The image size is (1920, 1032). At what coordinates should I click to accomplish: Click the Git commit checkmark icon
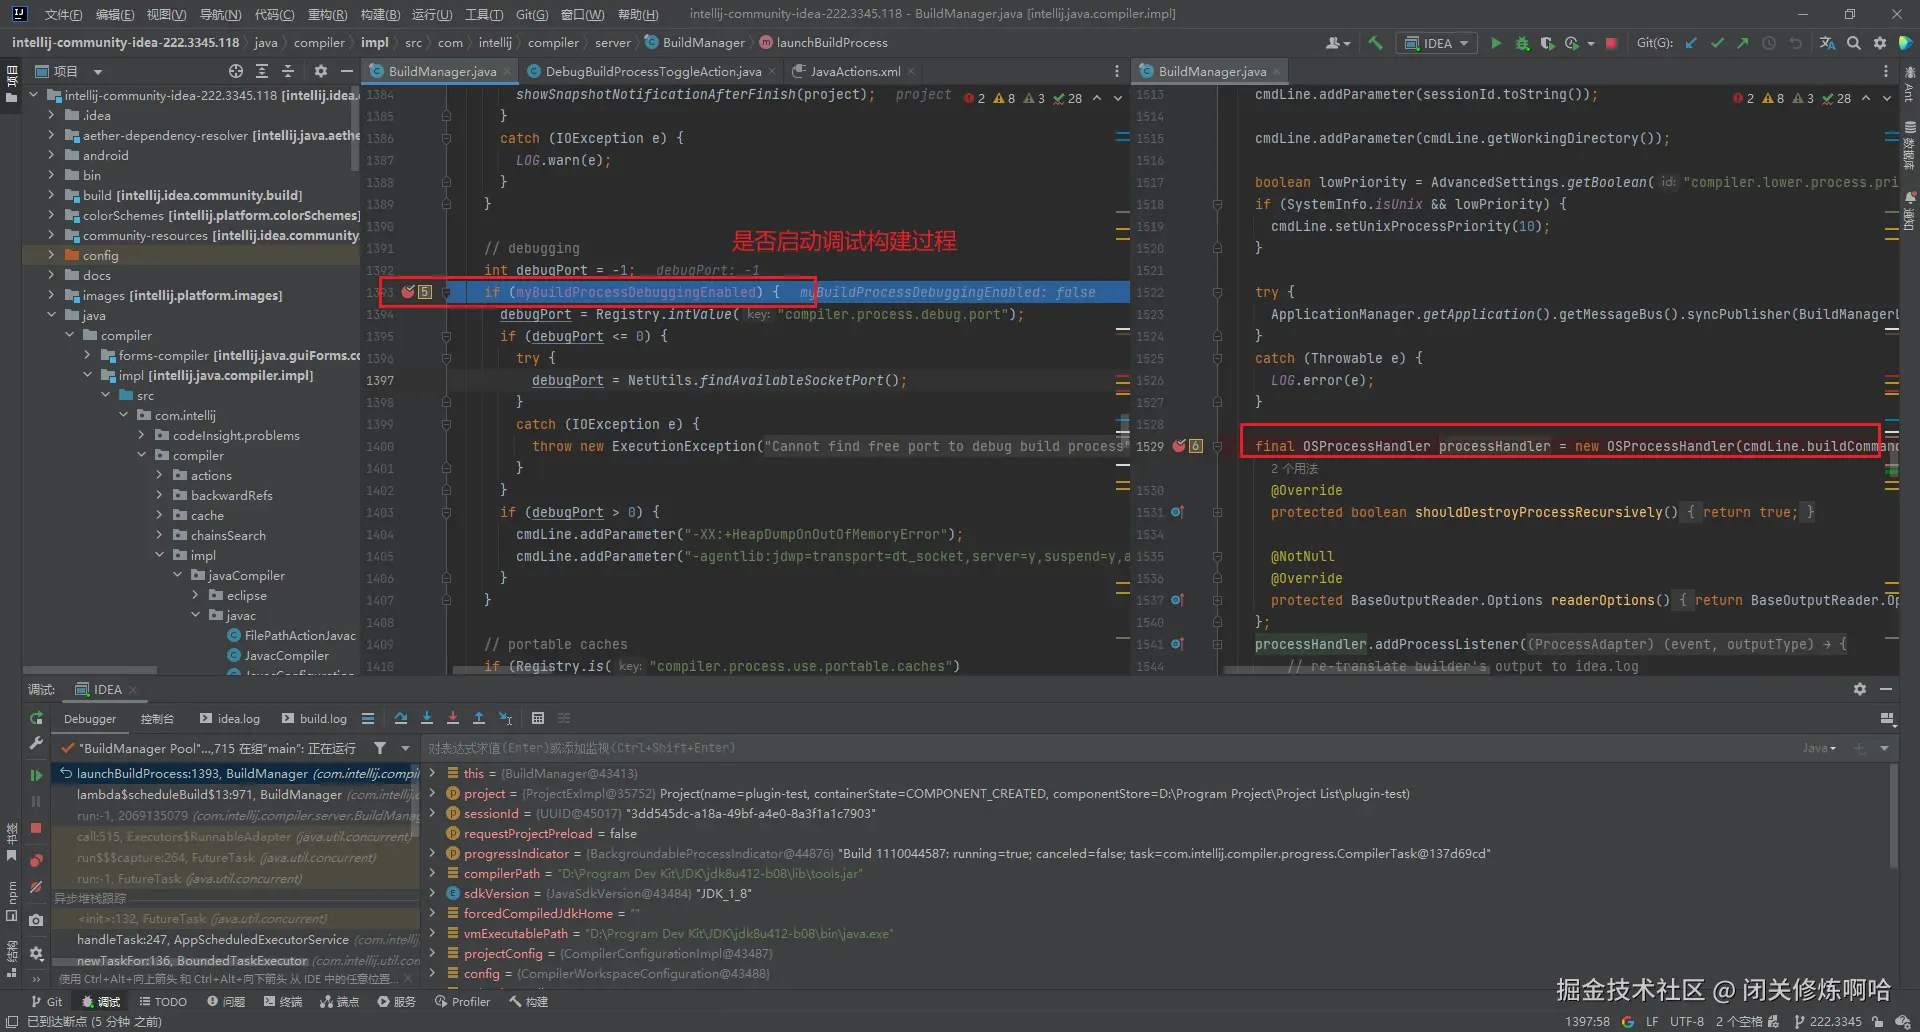[1717, 43]
